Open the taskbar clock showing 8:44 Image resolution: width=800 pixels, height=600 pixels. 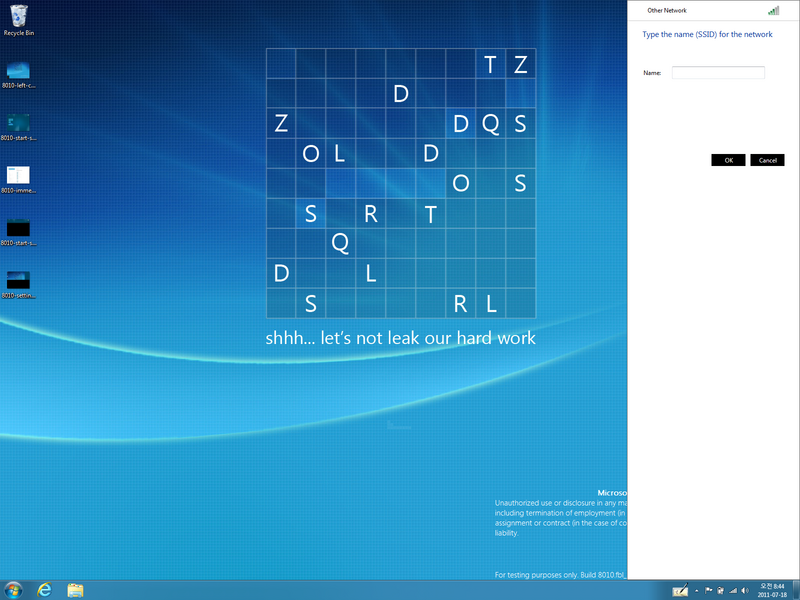coord(772,590)
